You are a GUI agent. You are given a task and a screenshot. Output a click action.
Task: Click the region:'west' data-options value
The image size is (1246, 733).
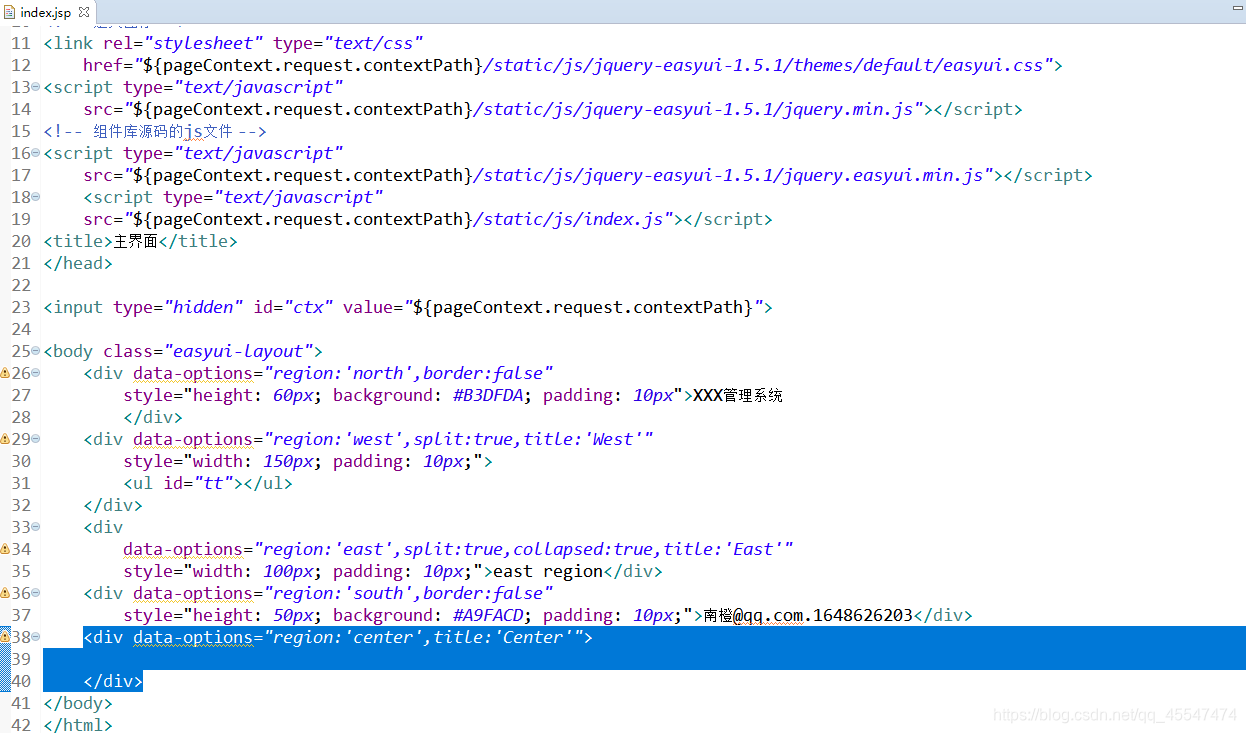pos(459,439)
